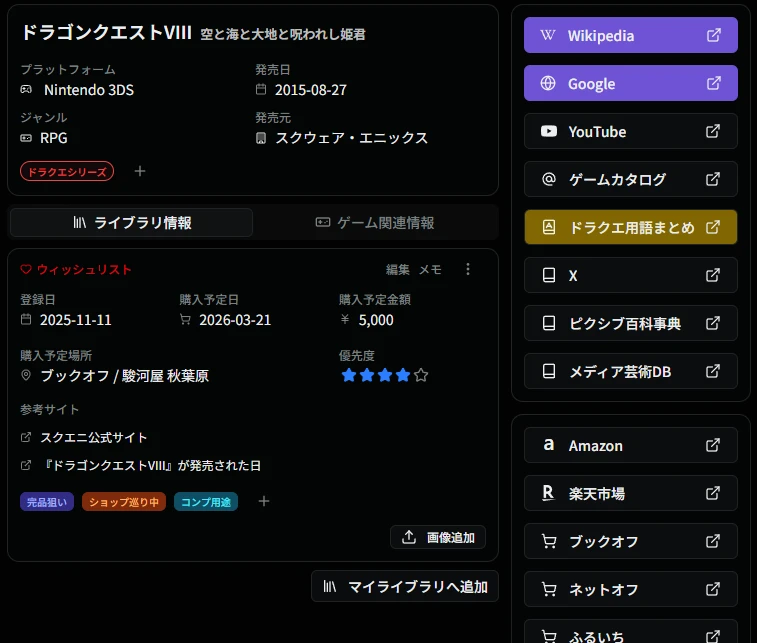The image size is (757, 643).
Task: Click external-link arrow on 楽天市場 row
Action: point(713,493)
